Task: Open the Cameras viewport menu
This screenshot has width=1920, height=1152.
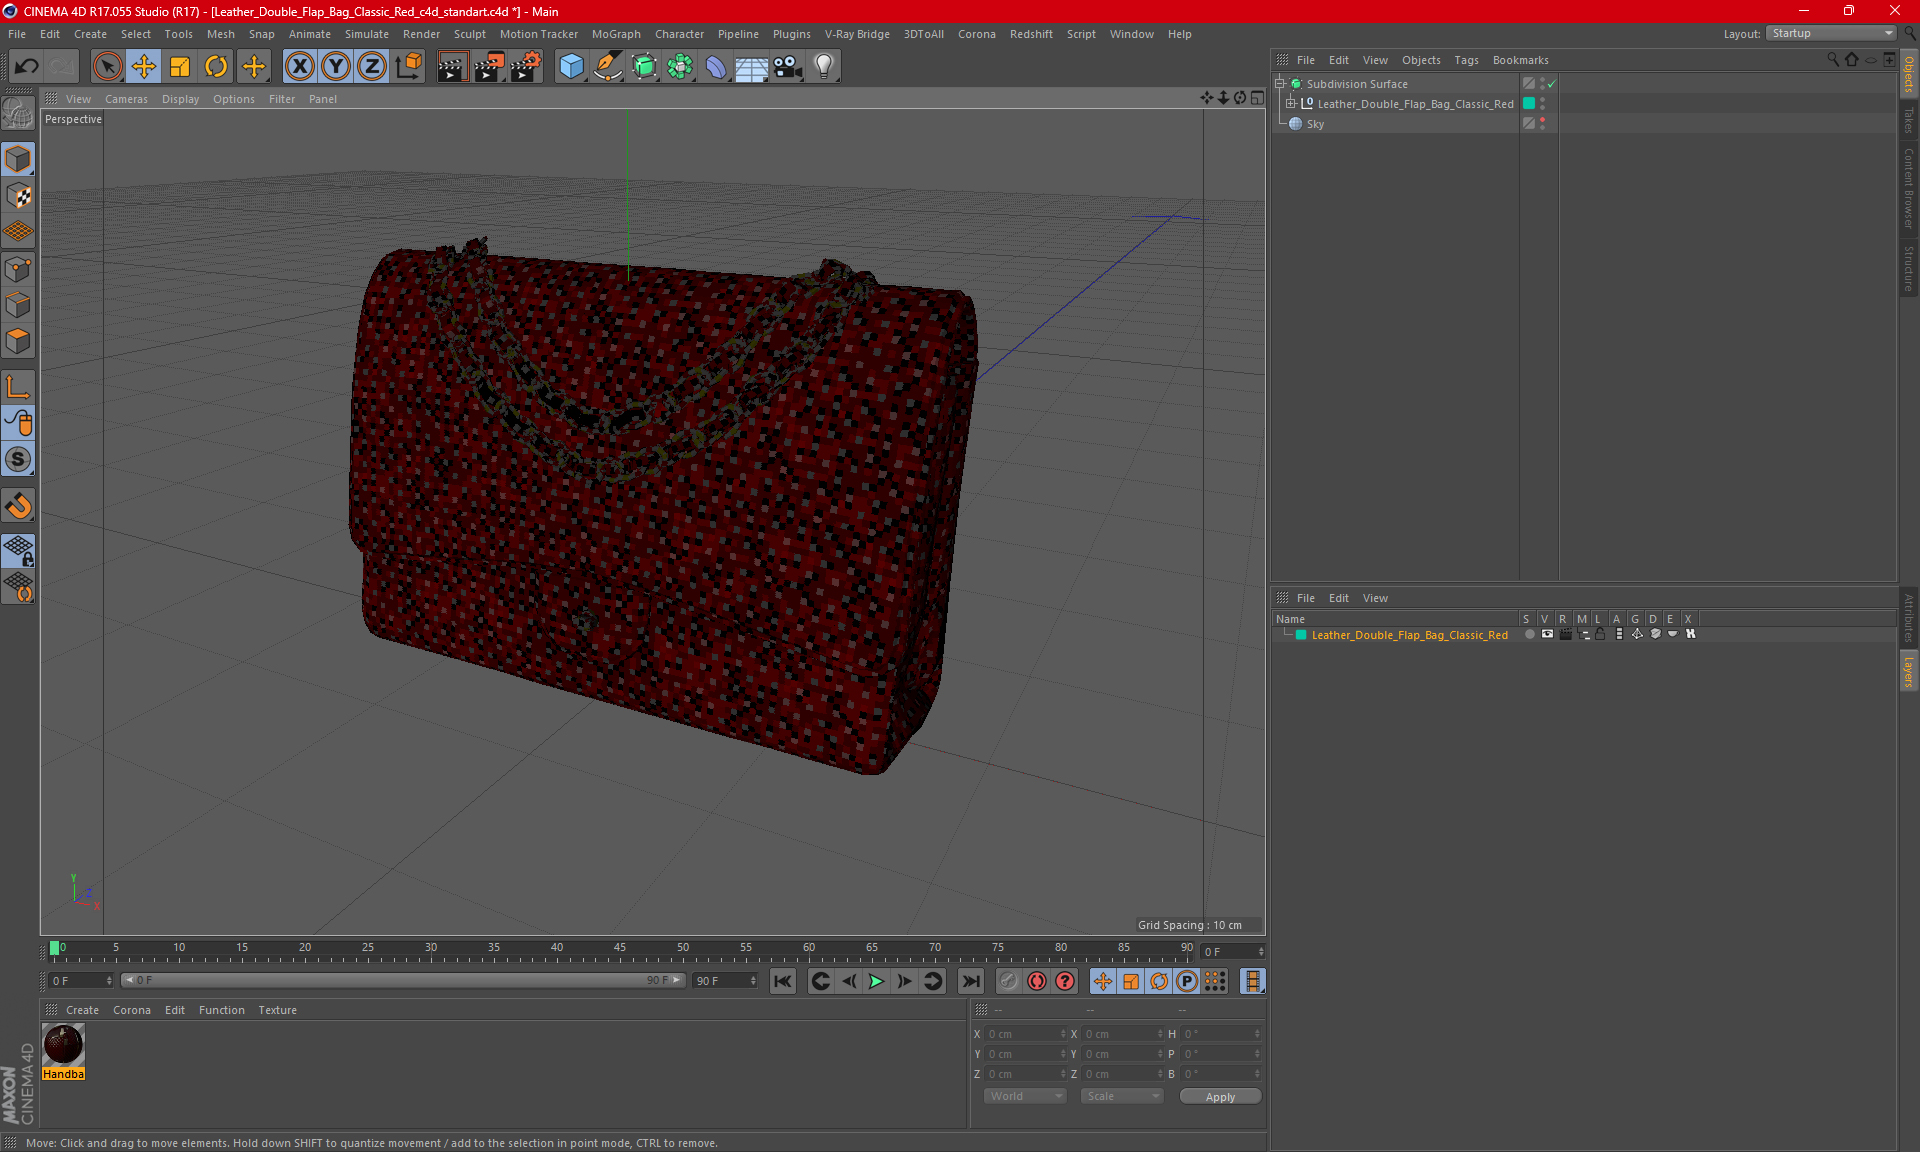Action: [126, 99]
